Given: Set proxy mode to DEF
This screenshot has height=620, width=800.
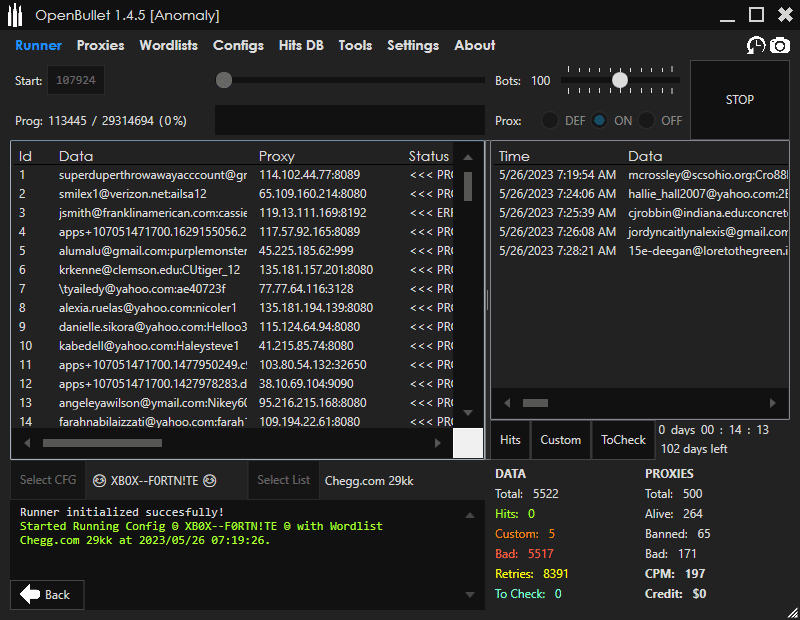Looking at the screenshot, I should coord(550,120).
